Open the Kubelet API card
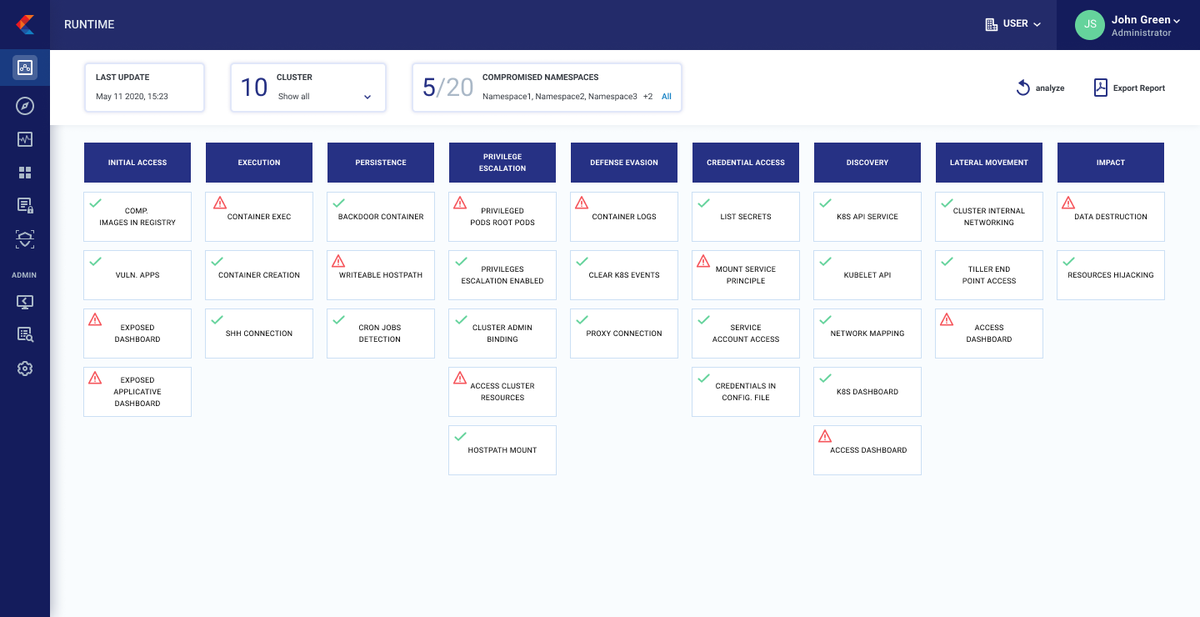This screenshot has width=1200, height=617. coord(868,275)
